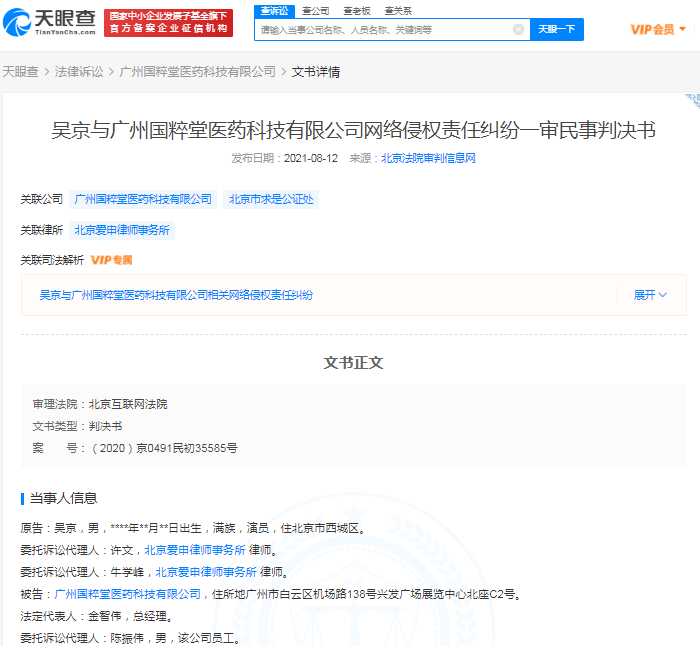Open source link 北京法院审判信息网
This screenshot has width=700, height=646.
tap(428, 158)
